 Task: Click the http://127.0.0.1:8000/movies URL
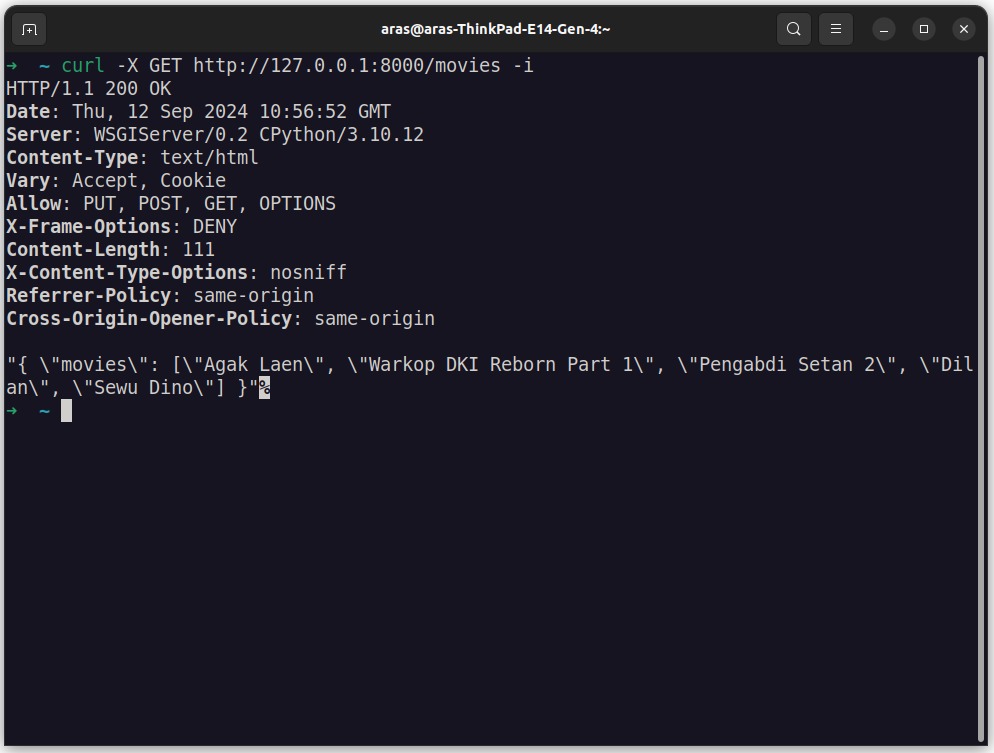pos(347,65)
